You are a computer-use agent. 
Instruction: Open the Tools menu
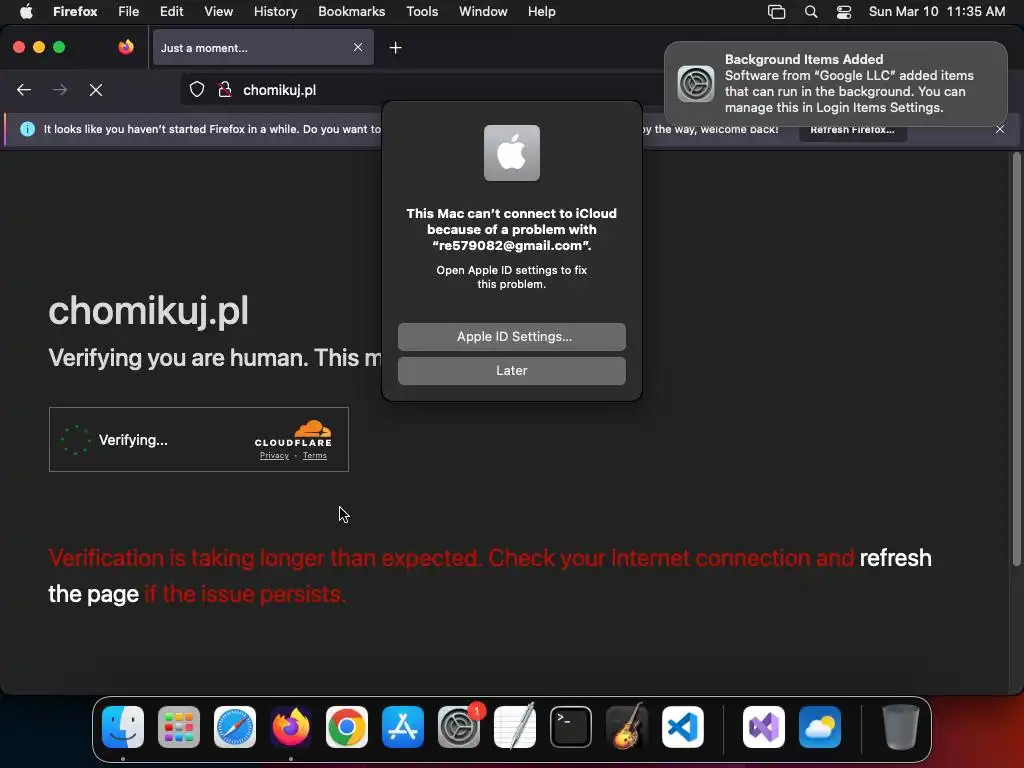click(422, 11)
